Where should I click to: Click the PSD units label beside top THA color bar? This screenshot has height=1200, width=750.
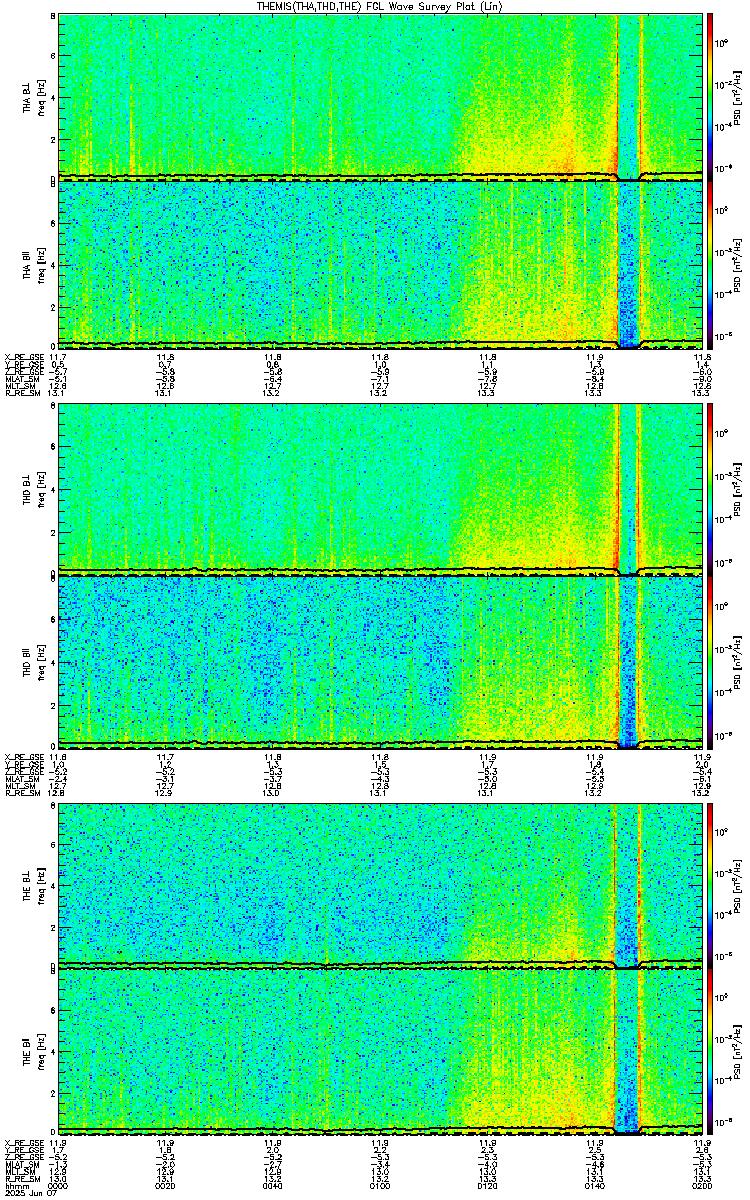click(735, 96)
